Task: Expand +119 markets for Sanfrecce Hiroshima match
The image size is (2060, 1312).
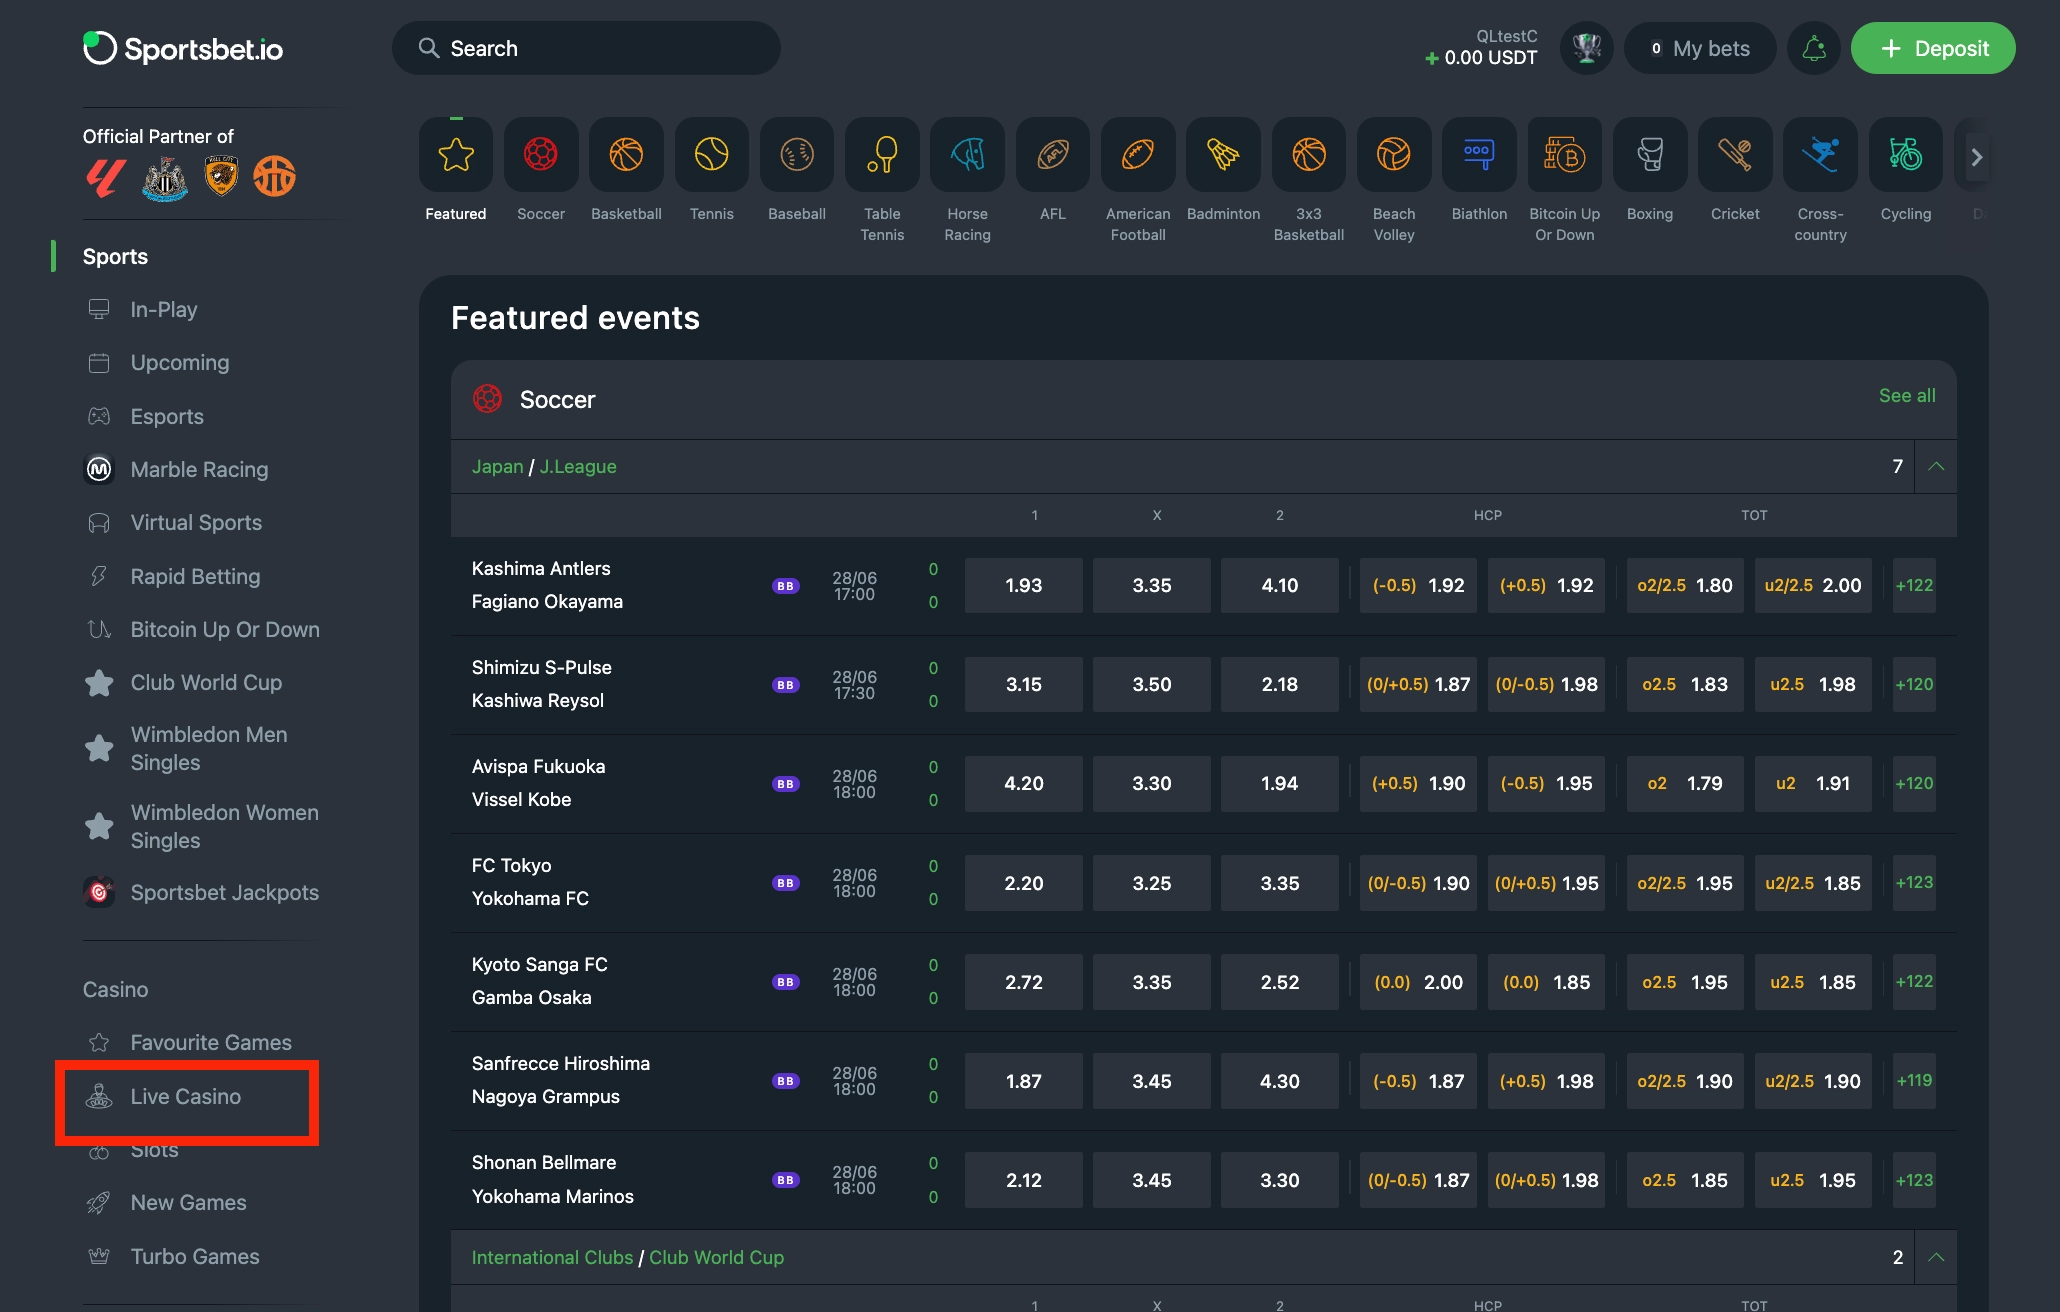Action: click(1914, 1081)
